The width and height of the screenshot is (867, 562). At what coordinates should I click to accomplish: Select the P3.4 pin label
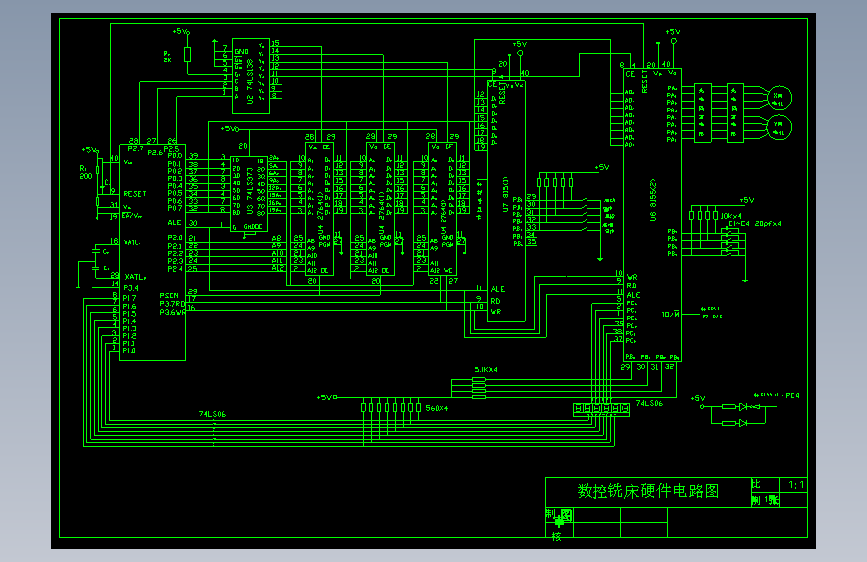point(130,288)
